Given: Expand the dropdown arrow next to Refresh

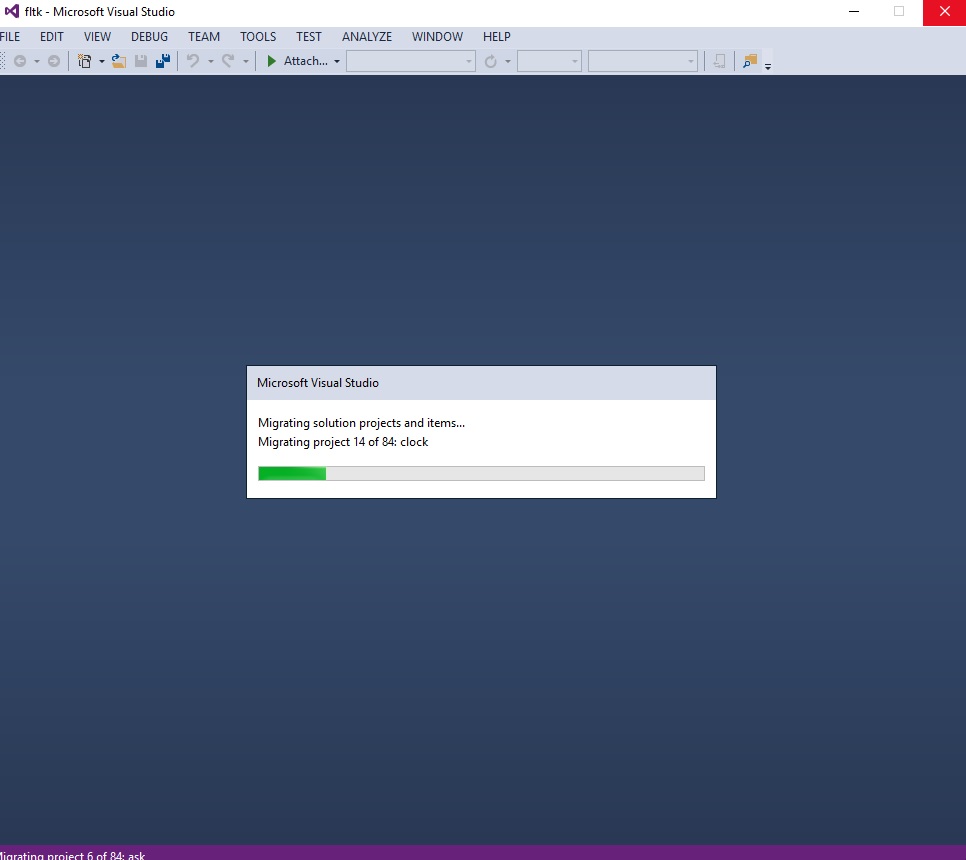Looking at the screenshot, I should click(x=508, y=62).
